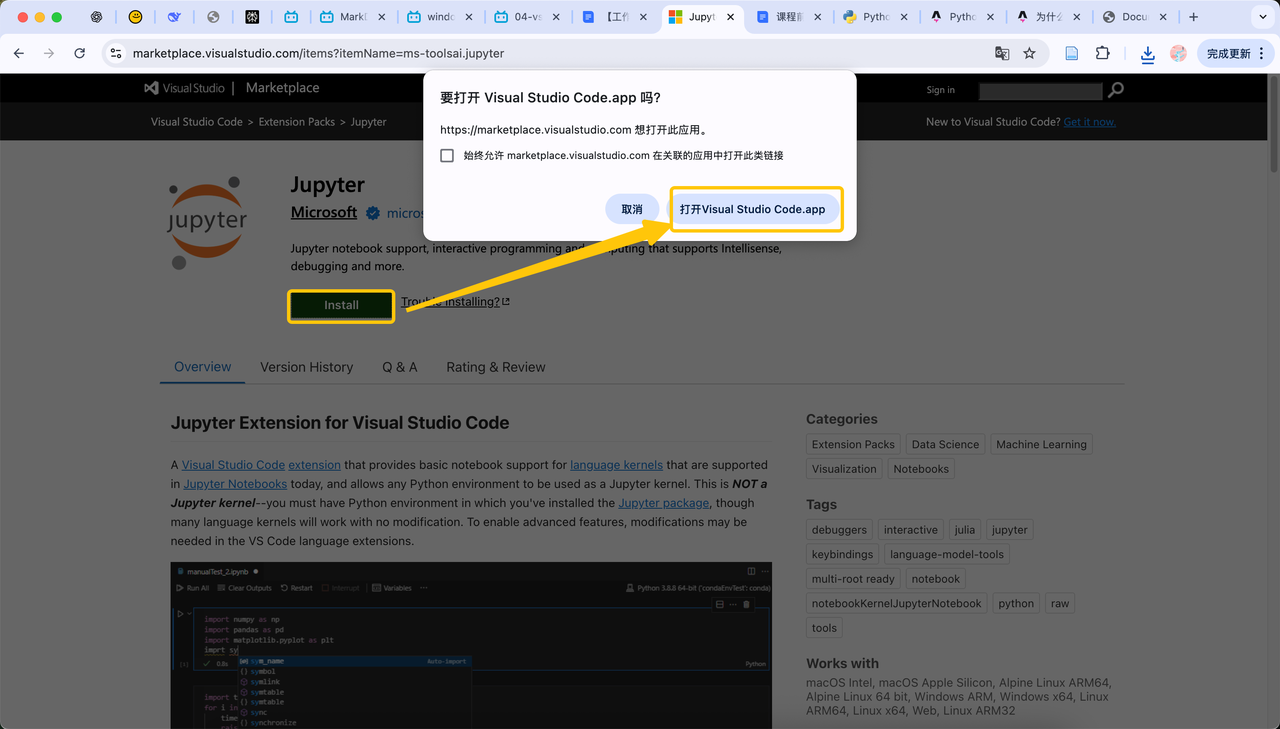The height and width of the screenshot is (729, 1280).
Task: Select the Data Science category tag
Action: (x=945, y=444)
